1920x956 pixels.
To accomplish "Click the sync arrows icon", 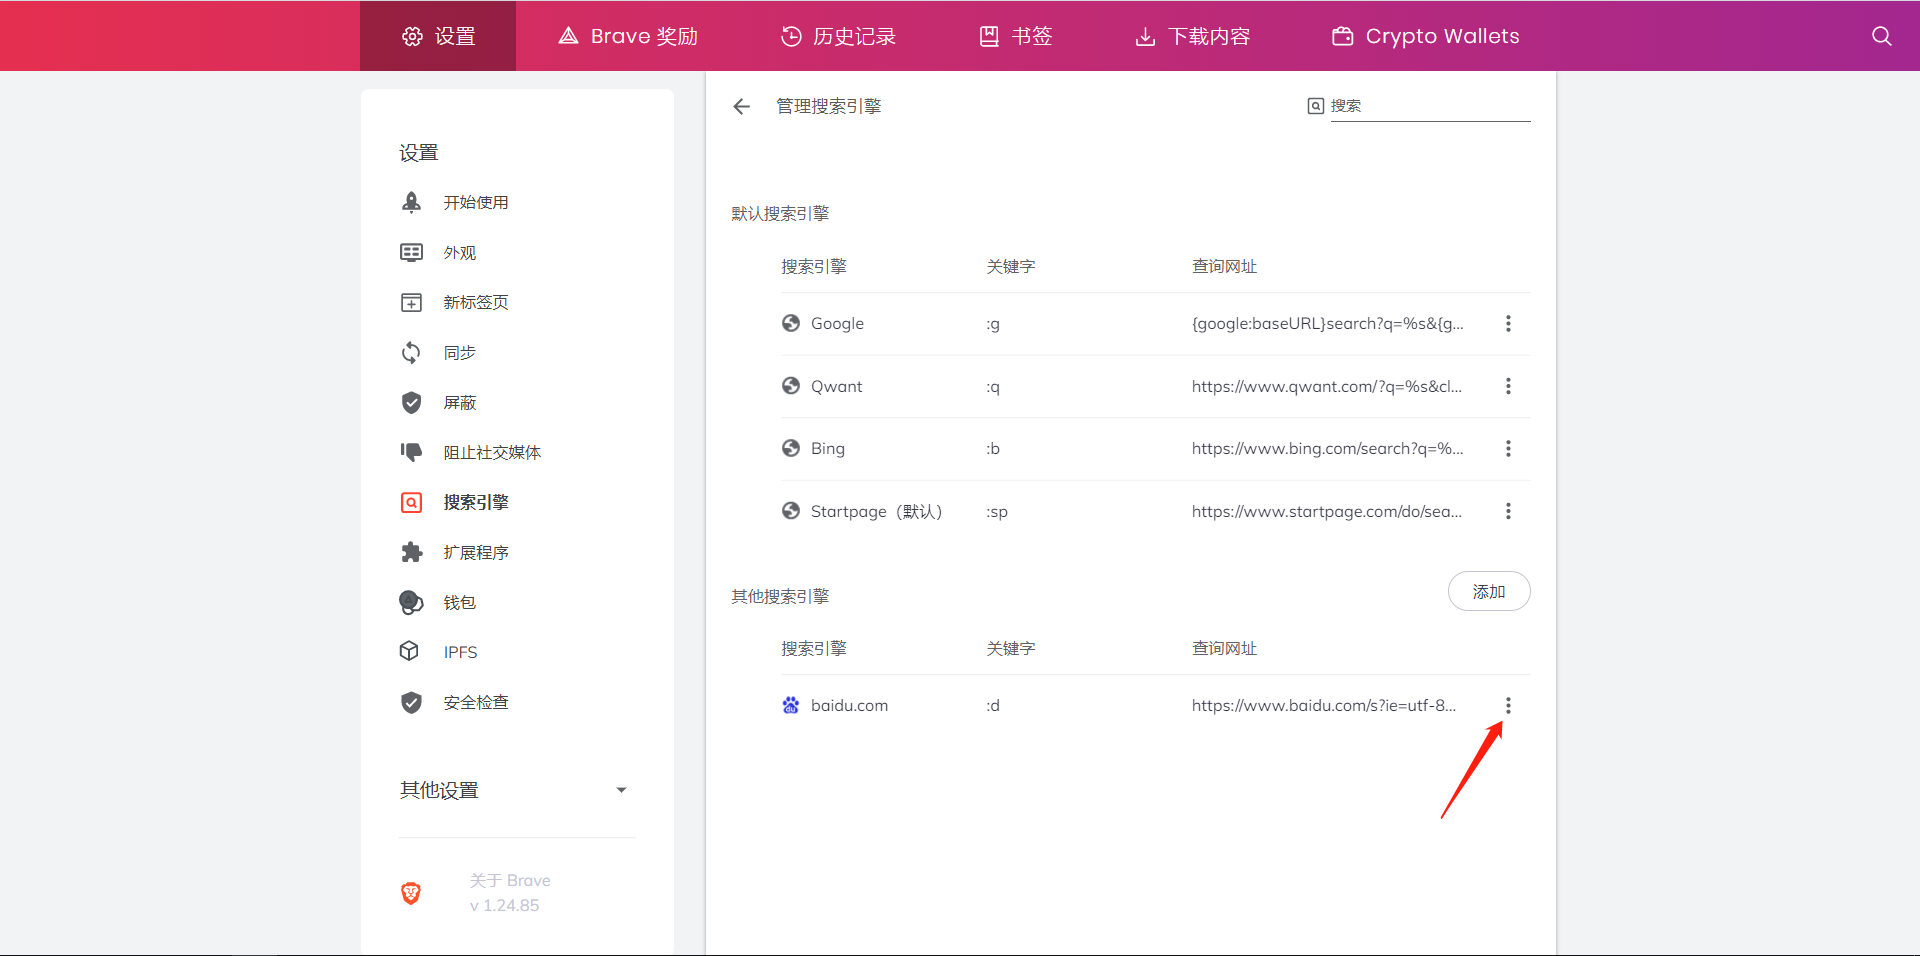I will coord(411,352).
